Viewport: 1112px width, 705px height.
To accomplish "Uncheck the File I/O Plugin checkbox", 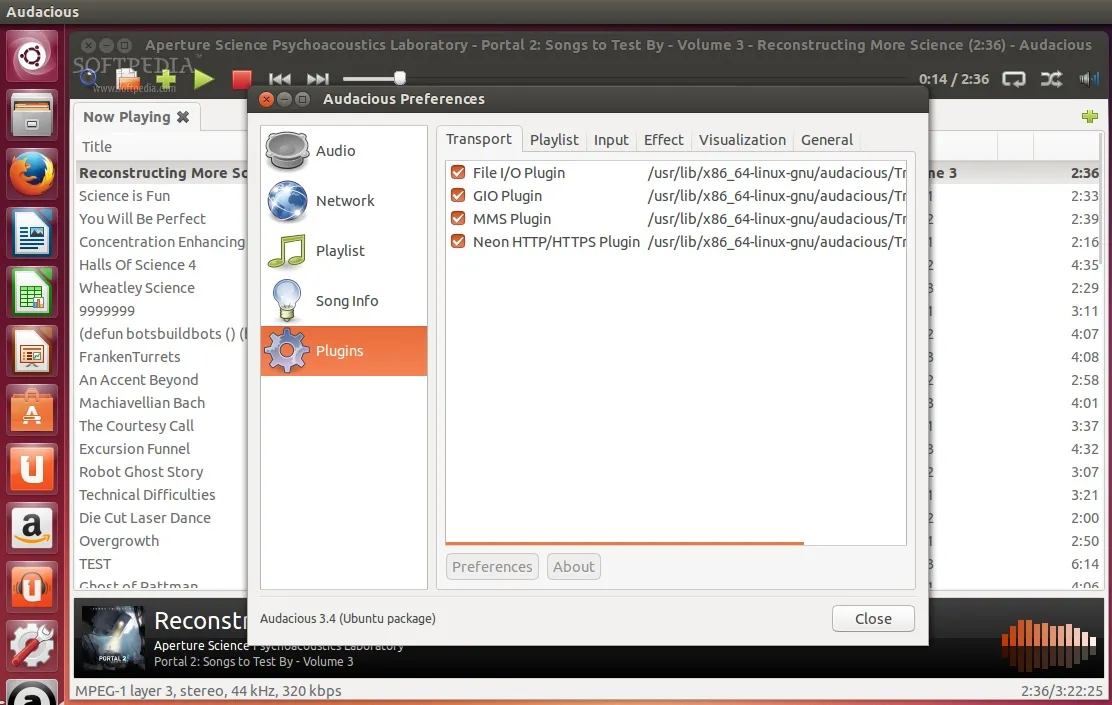I will (x=458, y=173).
